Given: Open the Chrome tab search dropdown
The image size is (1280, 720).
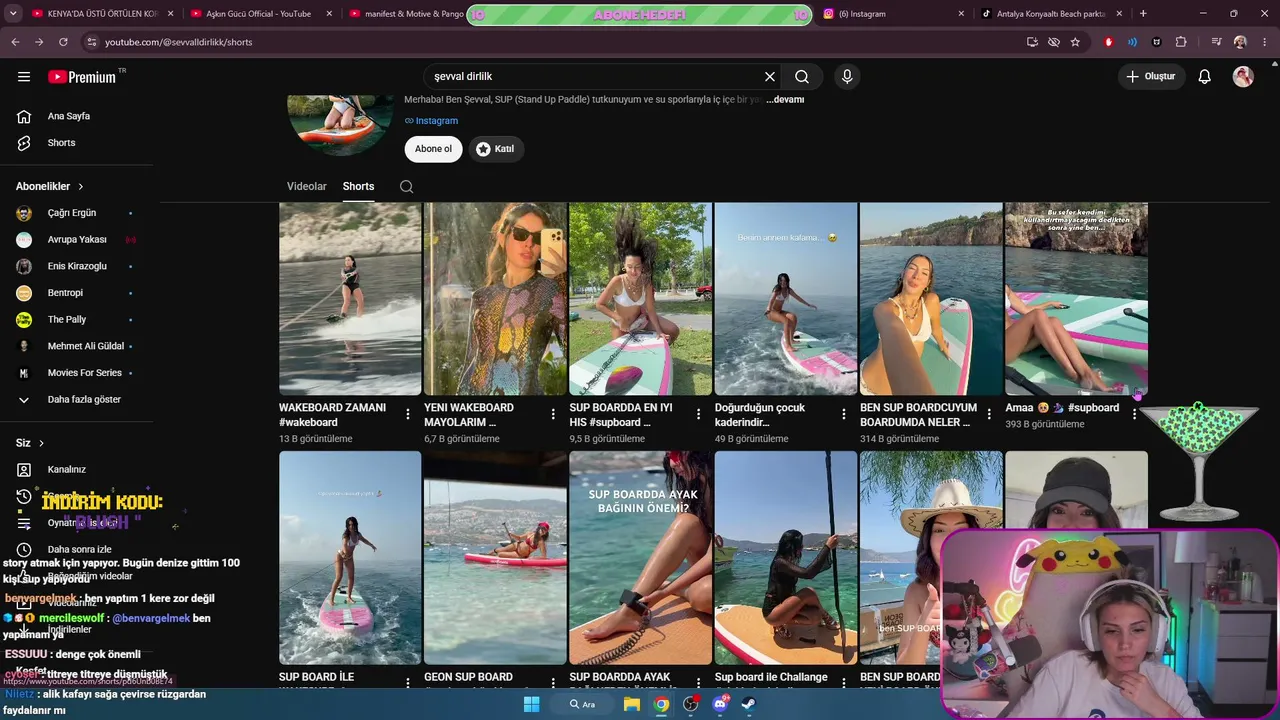Looking at the screenshot, I should 13,14.
